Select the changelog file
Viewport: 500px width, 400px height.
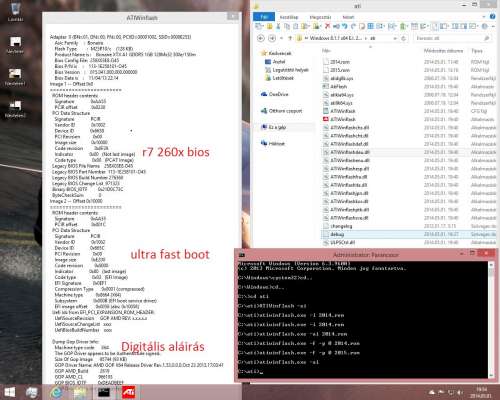tap(337, 226)
